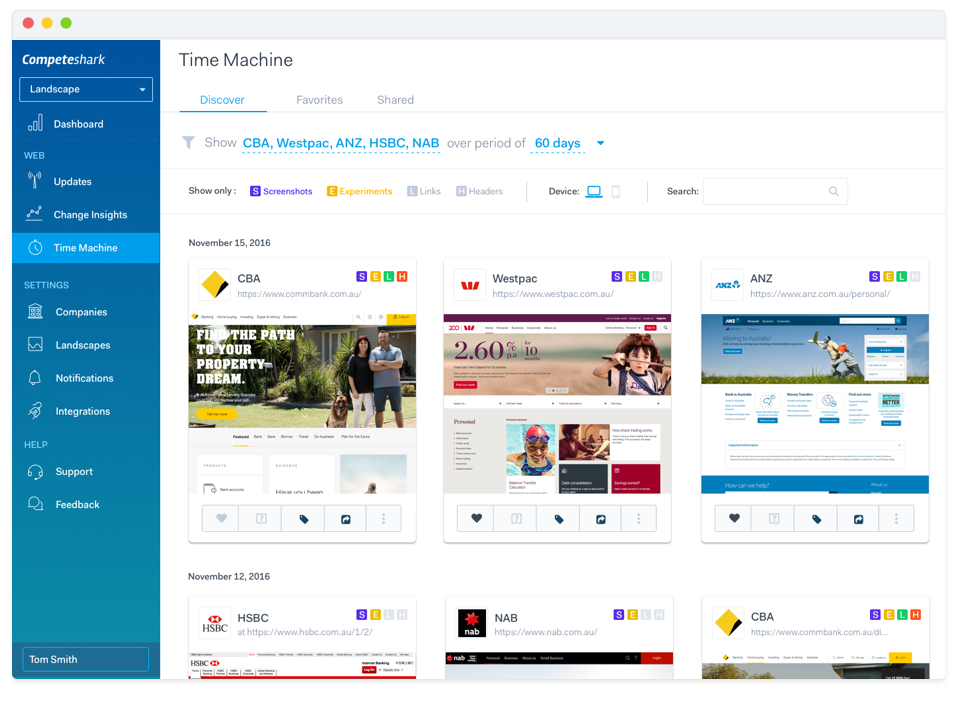The image size is (957, 705).
Task: Click the Notifications bell icon
Action: coord(35,378)
